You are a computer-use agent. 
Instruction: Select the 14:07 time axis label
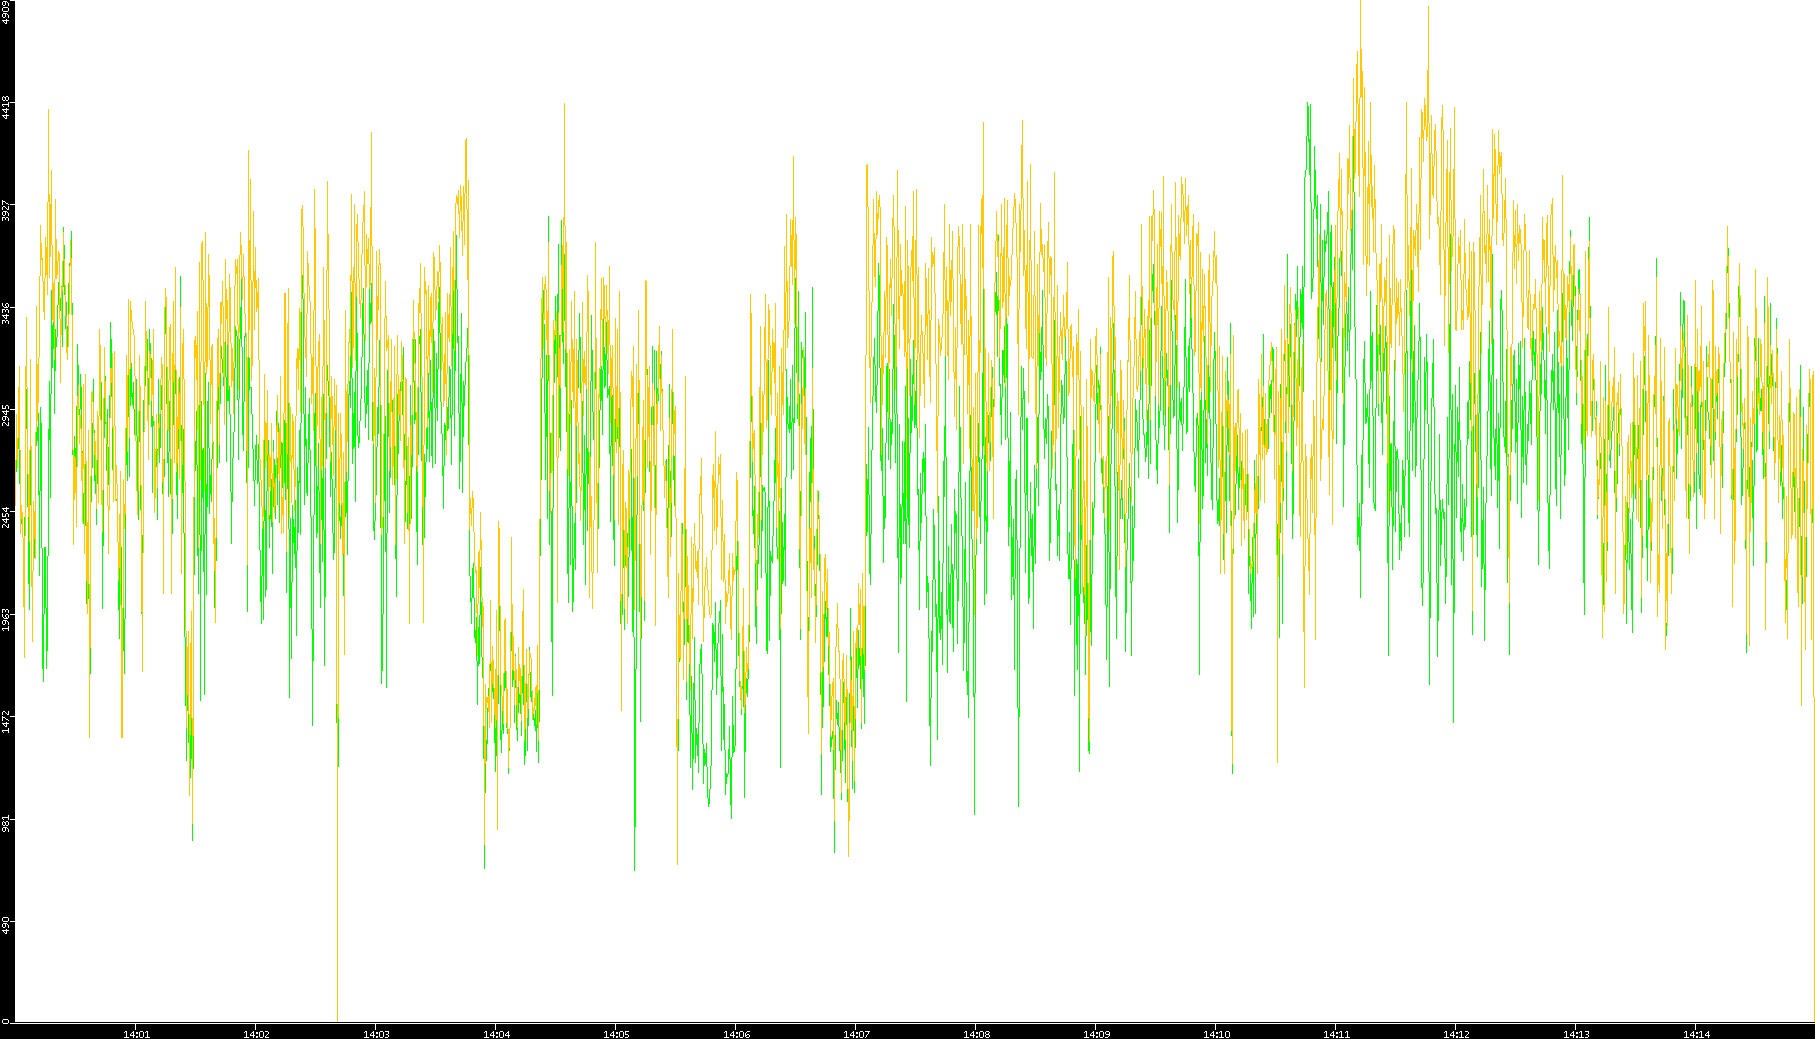coord(856,1034)
